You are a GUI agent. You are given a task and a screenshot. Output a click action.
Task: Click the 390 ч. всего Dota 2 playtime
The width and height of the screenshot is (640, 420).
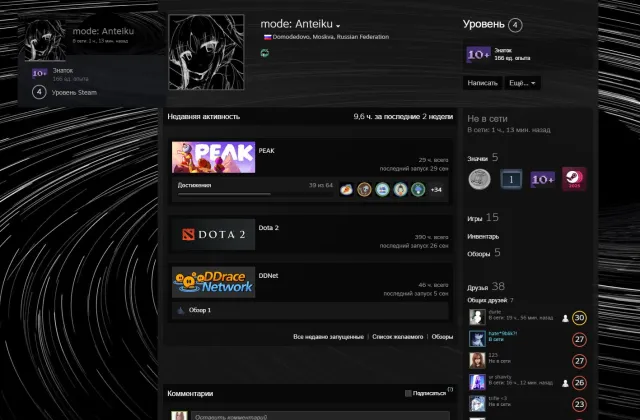tap(431, 237)
